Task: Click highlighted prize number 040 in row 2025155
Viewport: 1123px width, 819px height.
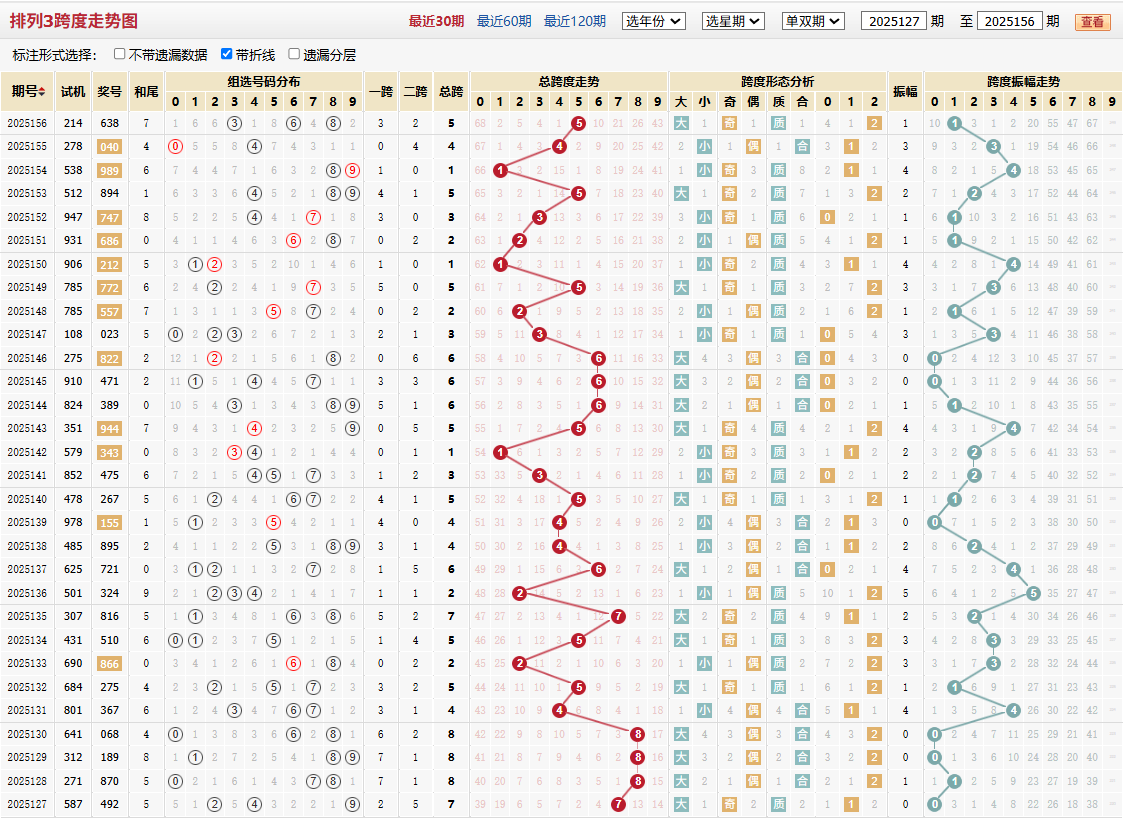Action: (110, 147)
